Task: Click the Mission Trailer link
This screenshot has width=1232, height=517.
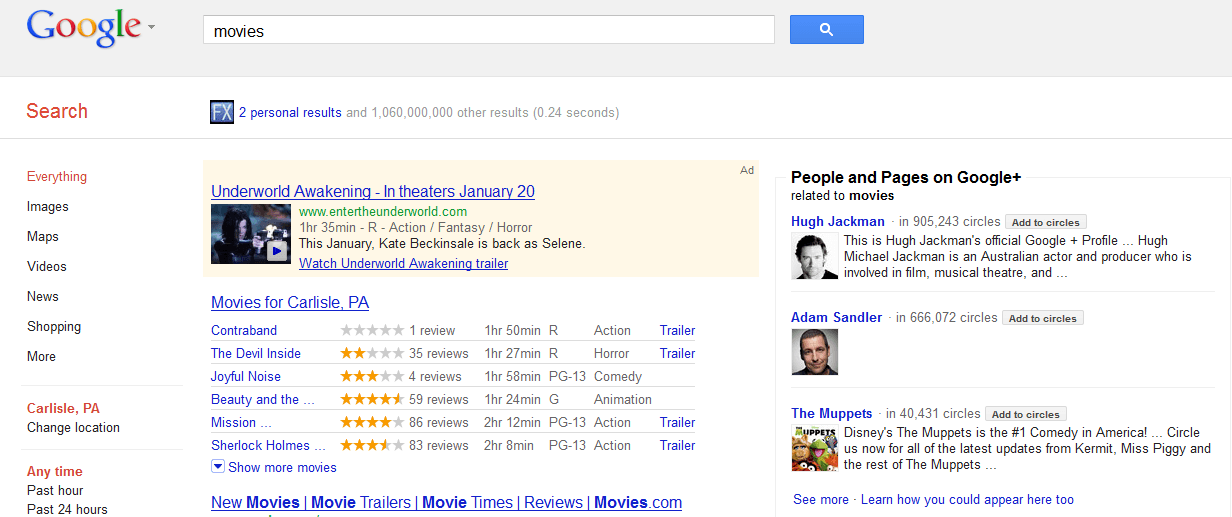Action: click(x=677, y=423)
